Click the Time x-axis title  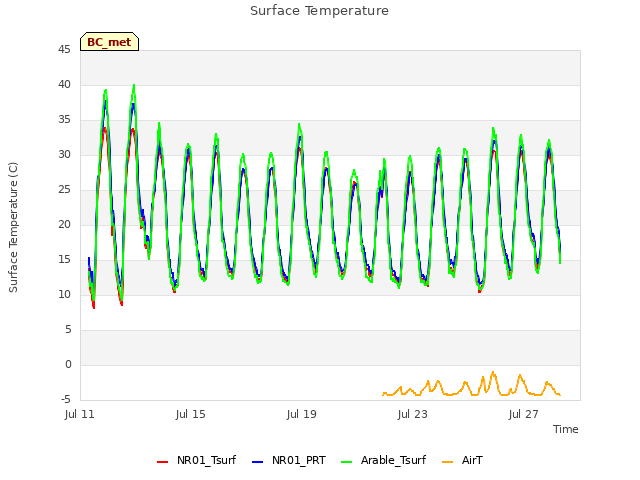click(566, 429)
